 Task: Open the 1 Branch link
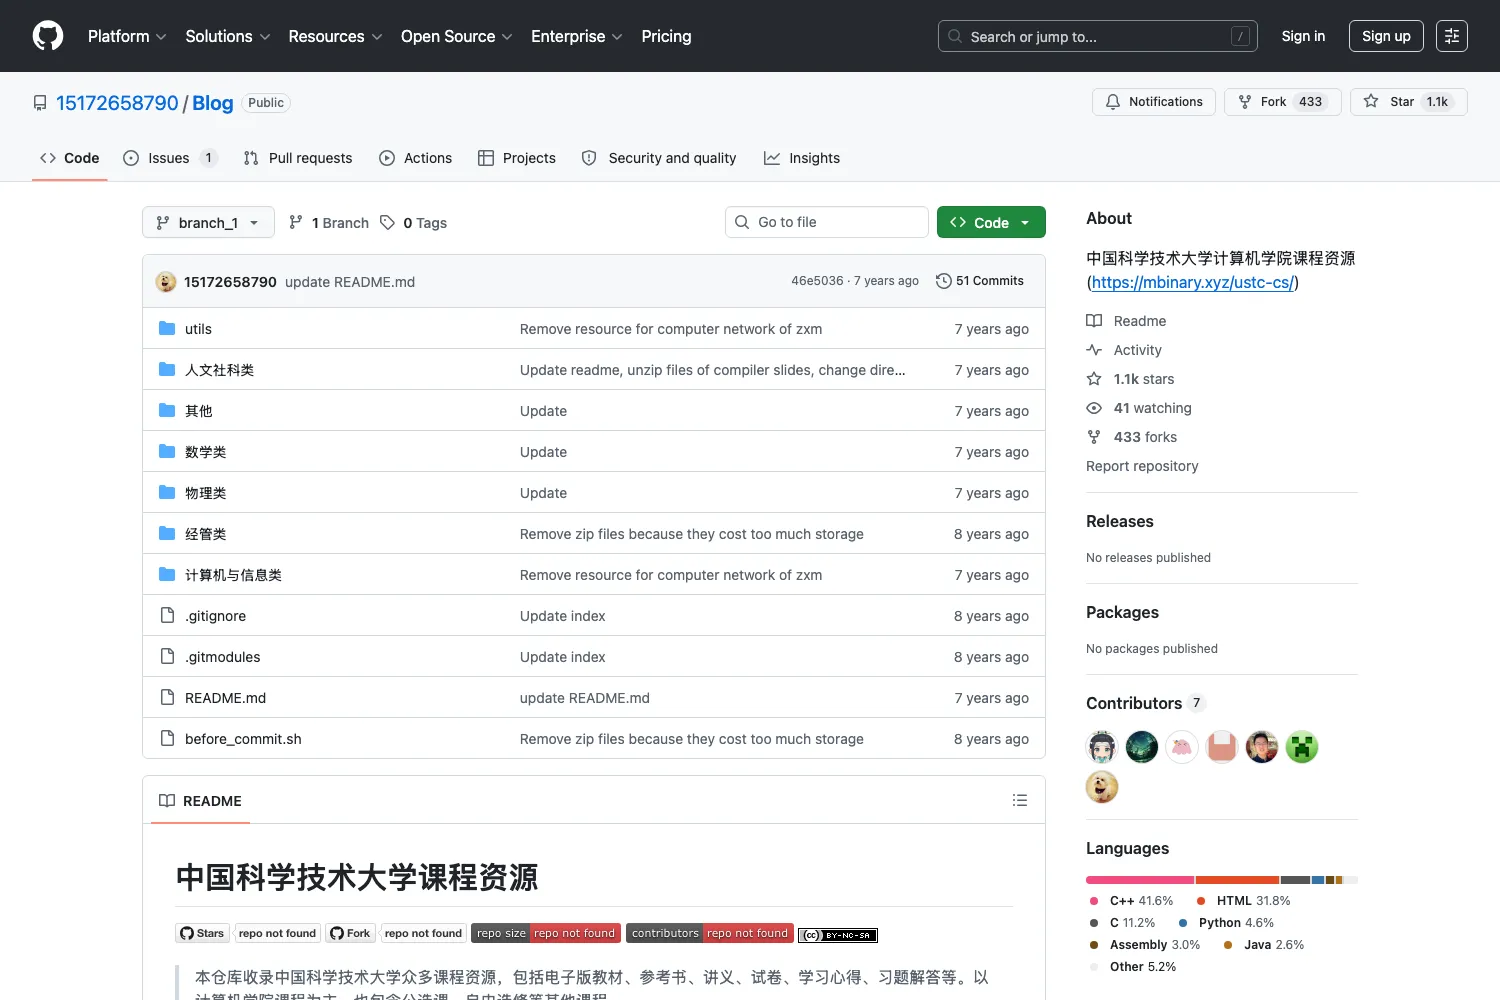pos(329,223)
